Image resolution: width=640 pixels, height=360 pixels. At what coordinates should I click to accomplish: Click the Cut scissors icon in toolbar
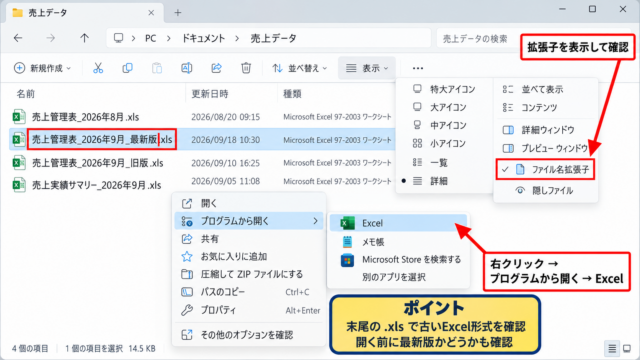98,68
